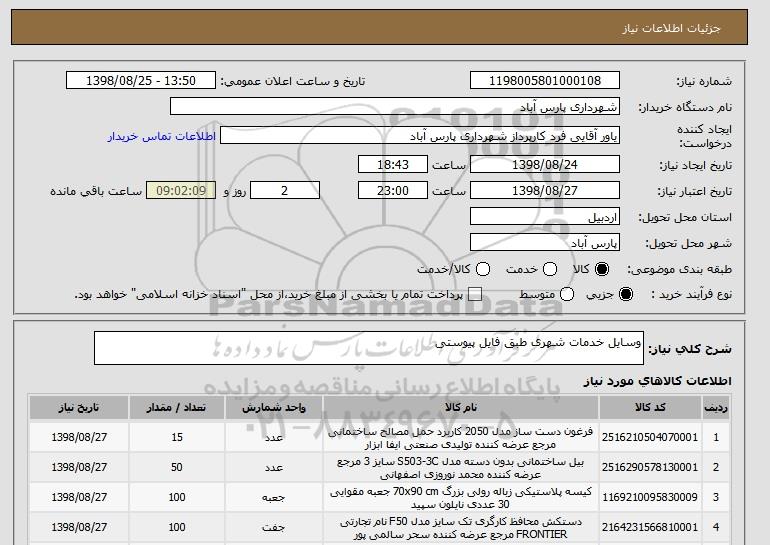Click the واحد شمارش column header

274,408
